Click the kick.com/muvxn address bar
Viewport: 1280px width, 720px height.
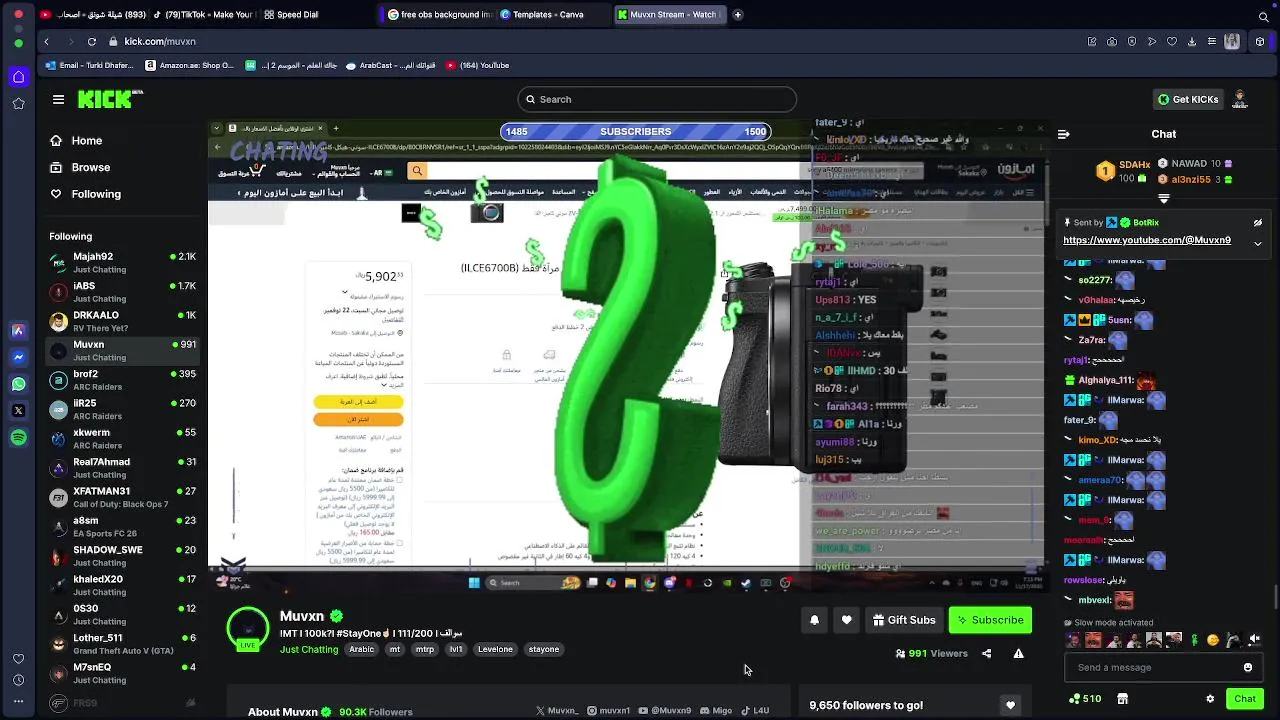tap(161, 41)
